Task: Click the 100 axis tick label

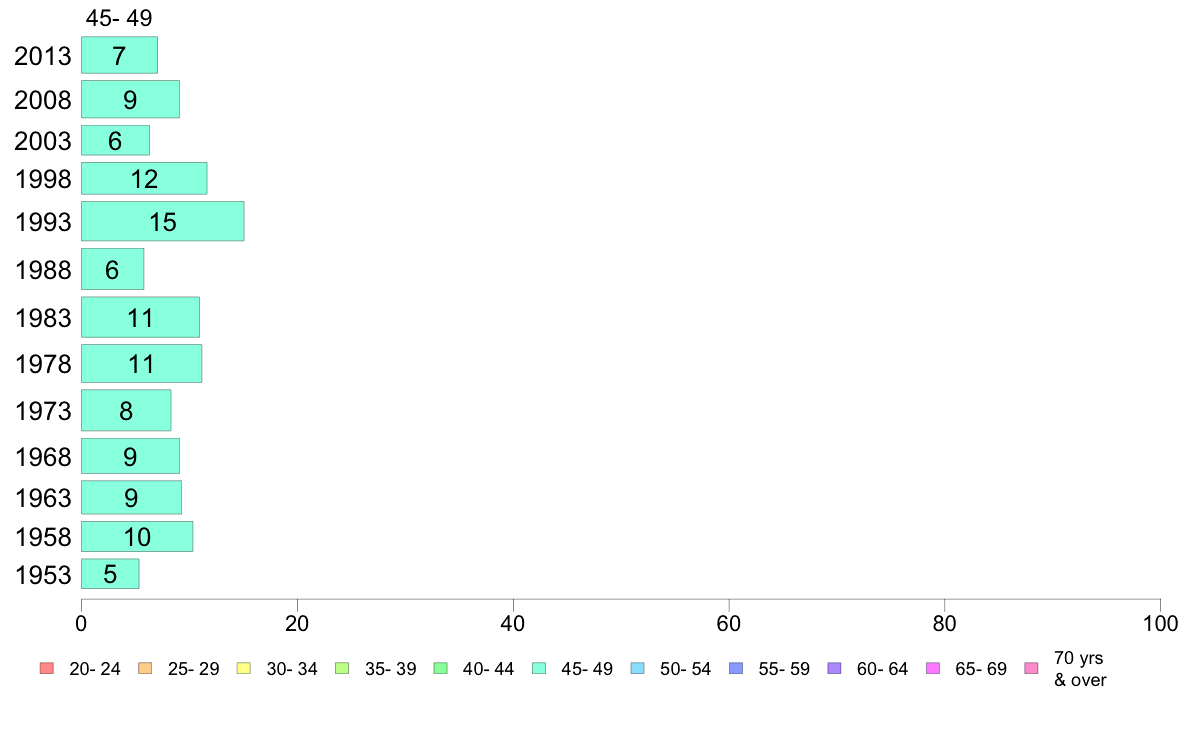Action: tap(1160, 624)
